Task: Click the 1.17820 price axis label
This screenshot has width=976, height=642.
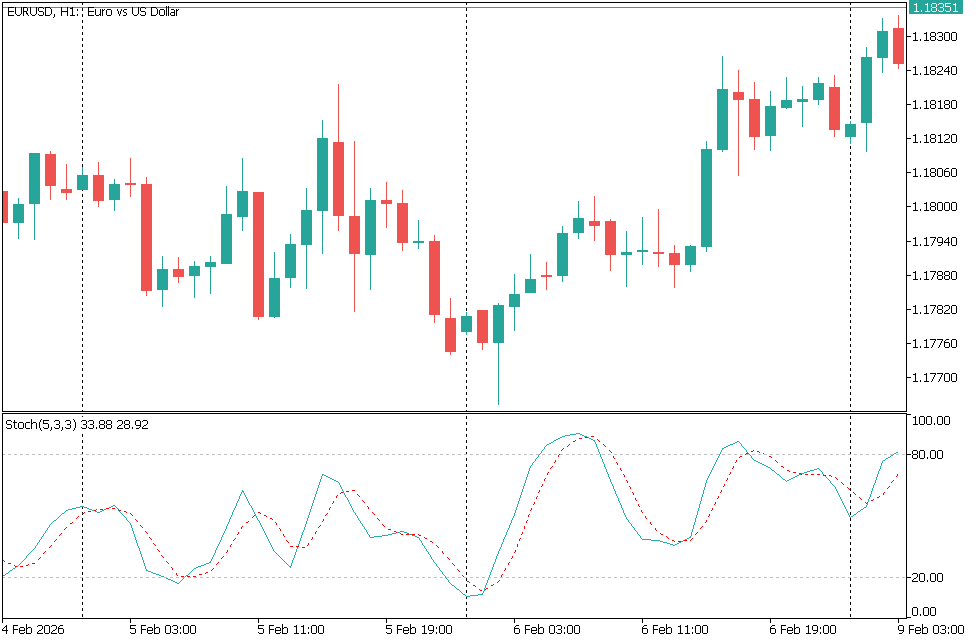Action: (936, 310)
